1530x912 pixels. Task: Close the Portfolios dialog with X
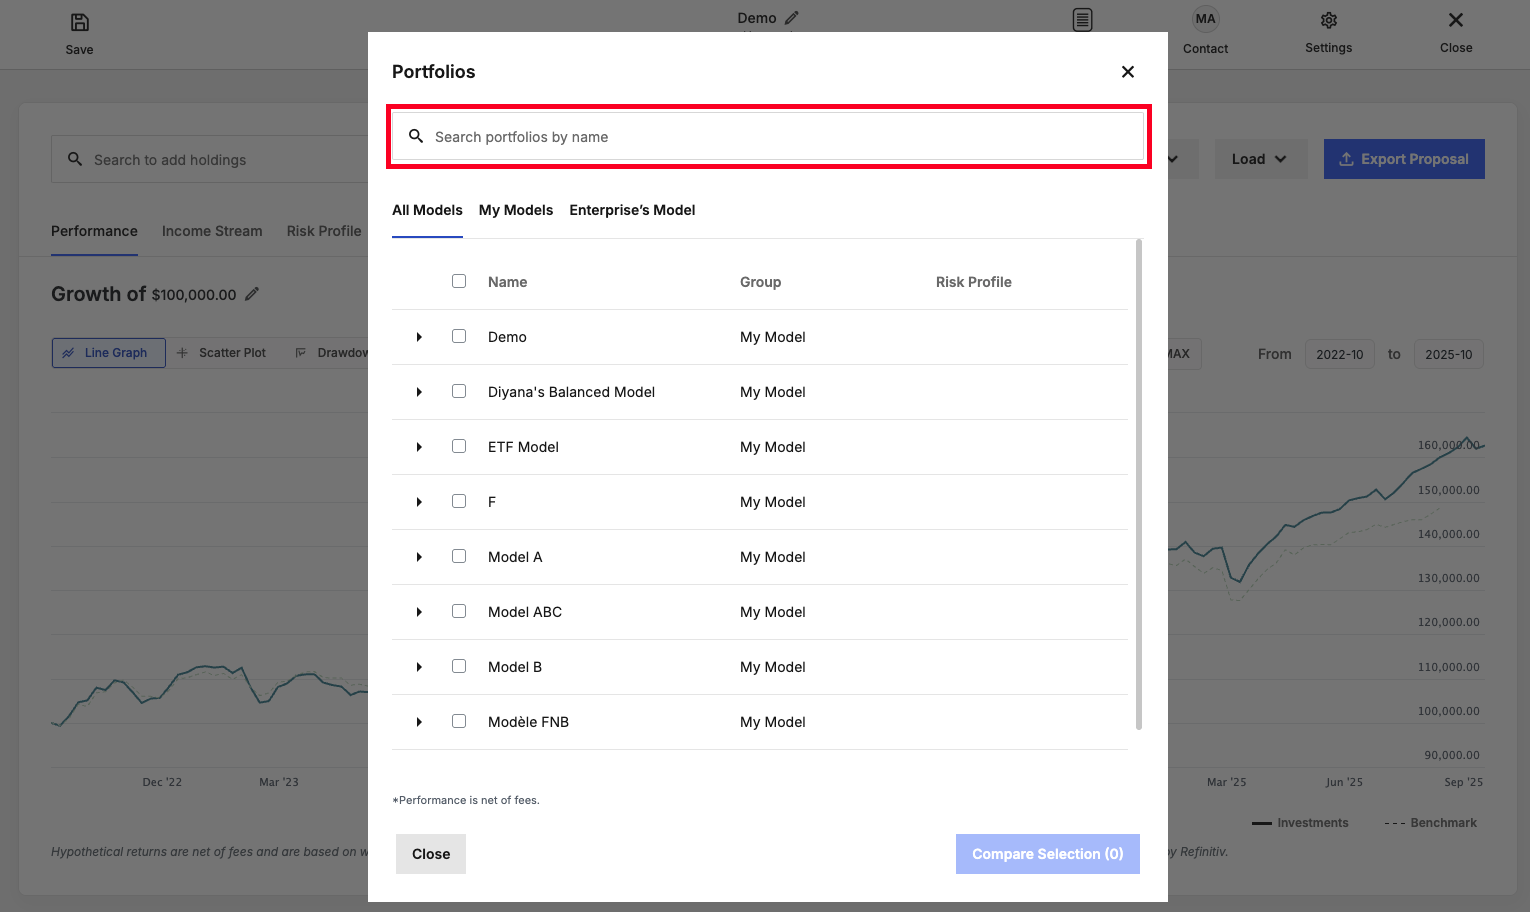[1128, 72]
